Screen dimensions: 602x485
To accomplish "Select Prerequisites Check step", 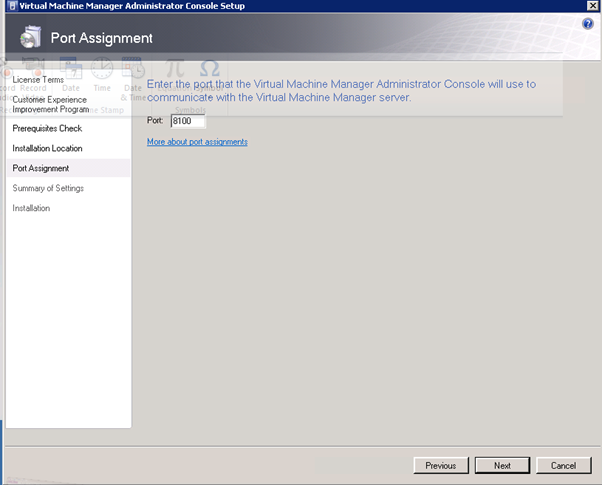I will pos(47,128).
